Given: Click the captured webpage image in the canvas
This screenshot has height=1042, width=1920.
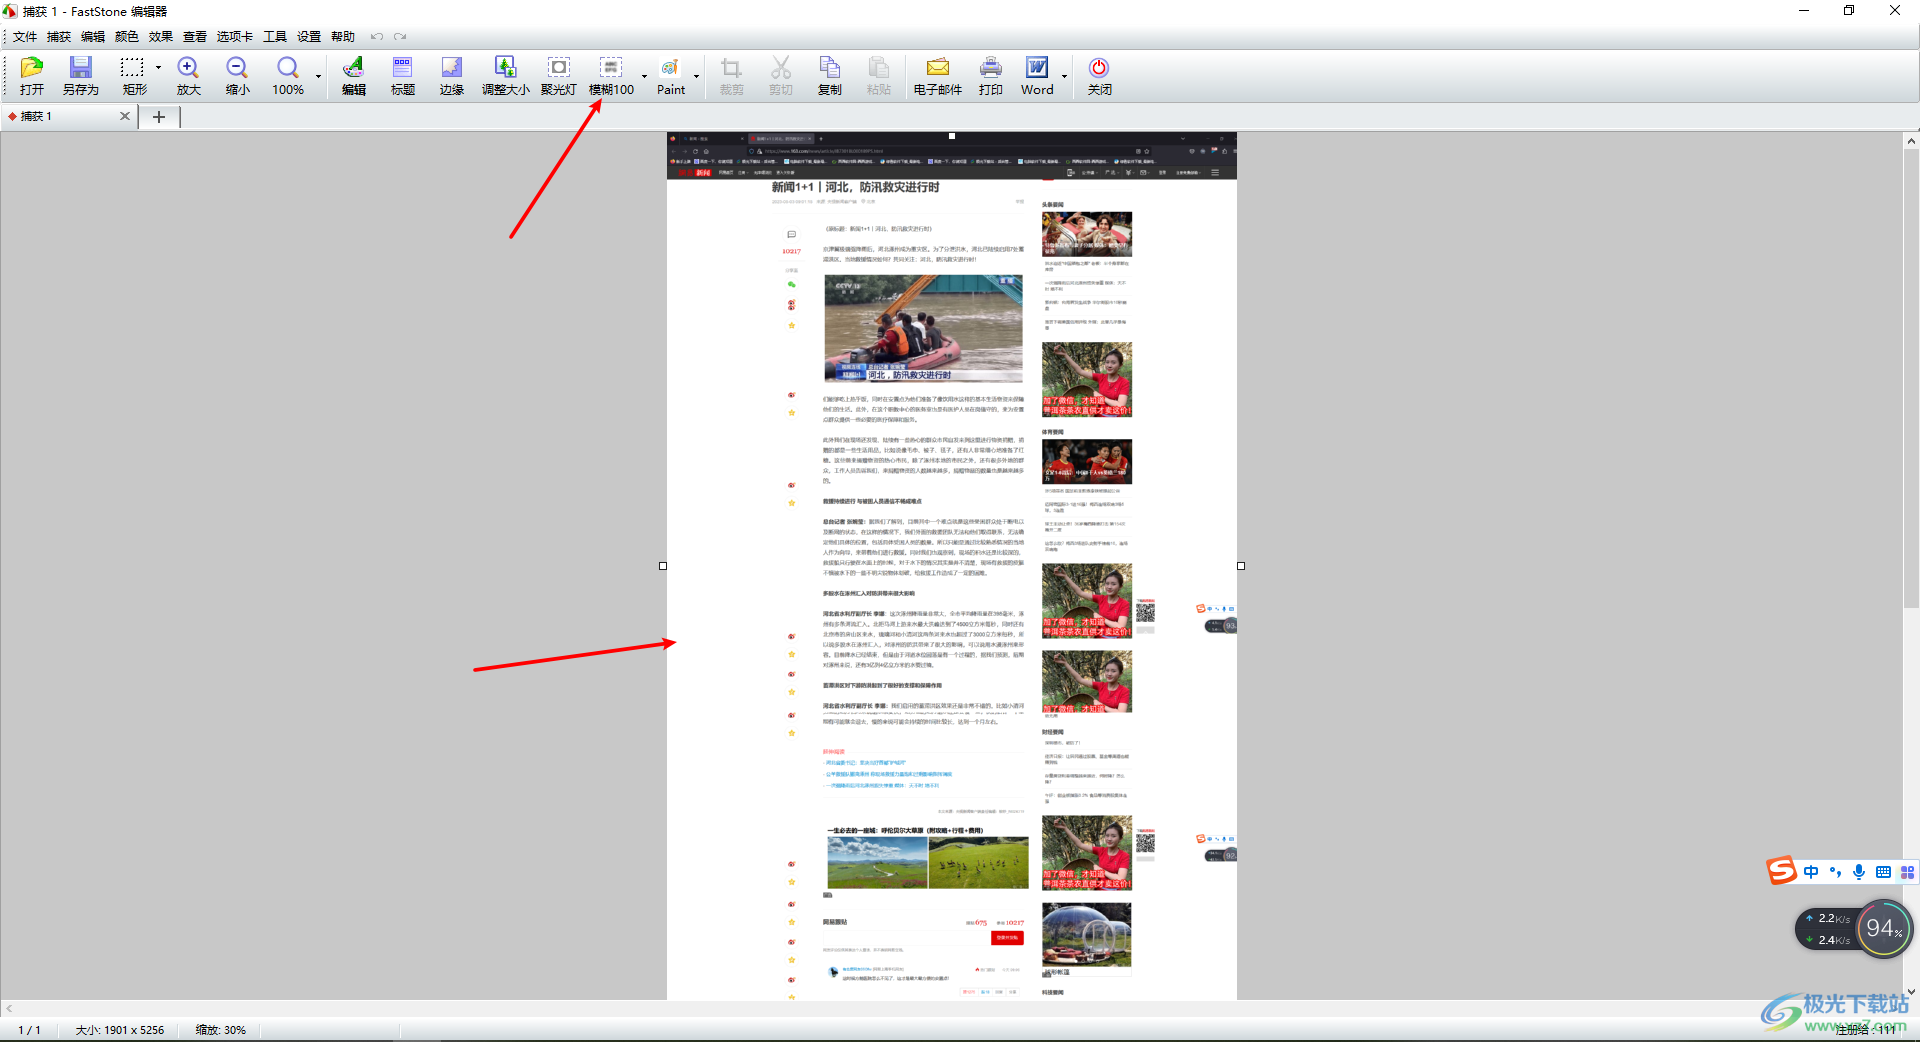Looking at the screenshot, I should [x=952, y=566].
